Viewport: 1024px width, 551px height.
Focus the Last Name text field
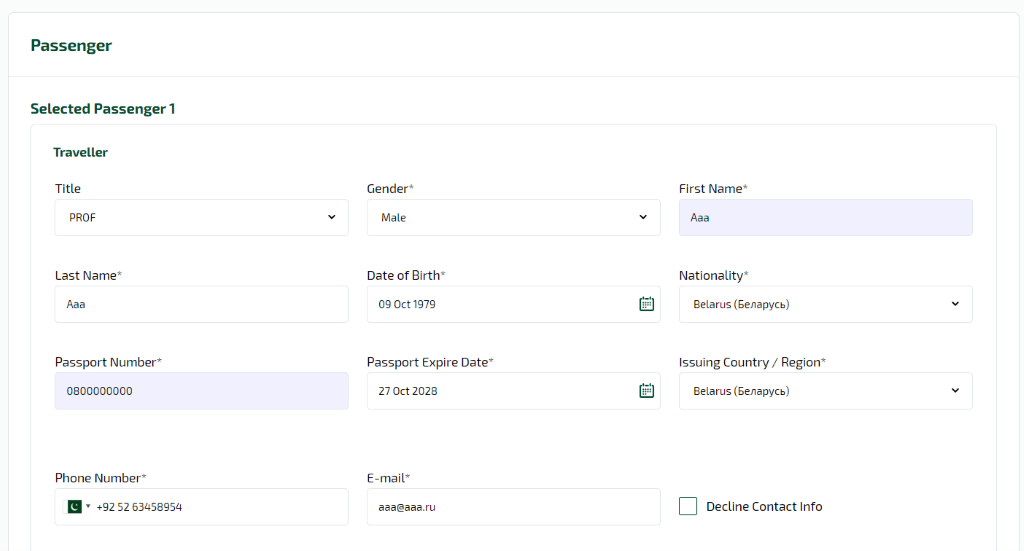201,304
